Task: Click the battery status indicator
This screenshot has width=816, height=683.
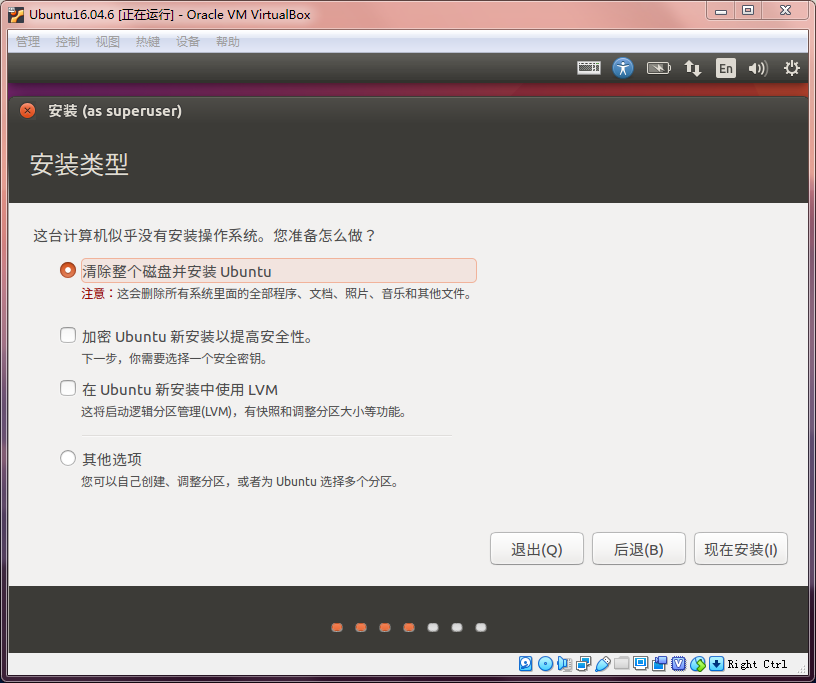Action: coord(658,68)
